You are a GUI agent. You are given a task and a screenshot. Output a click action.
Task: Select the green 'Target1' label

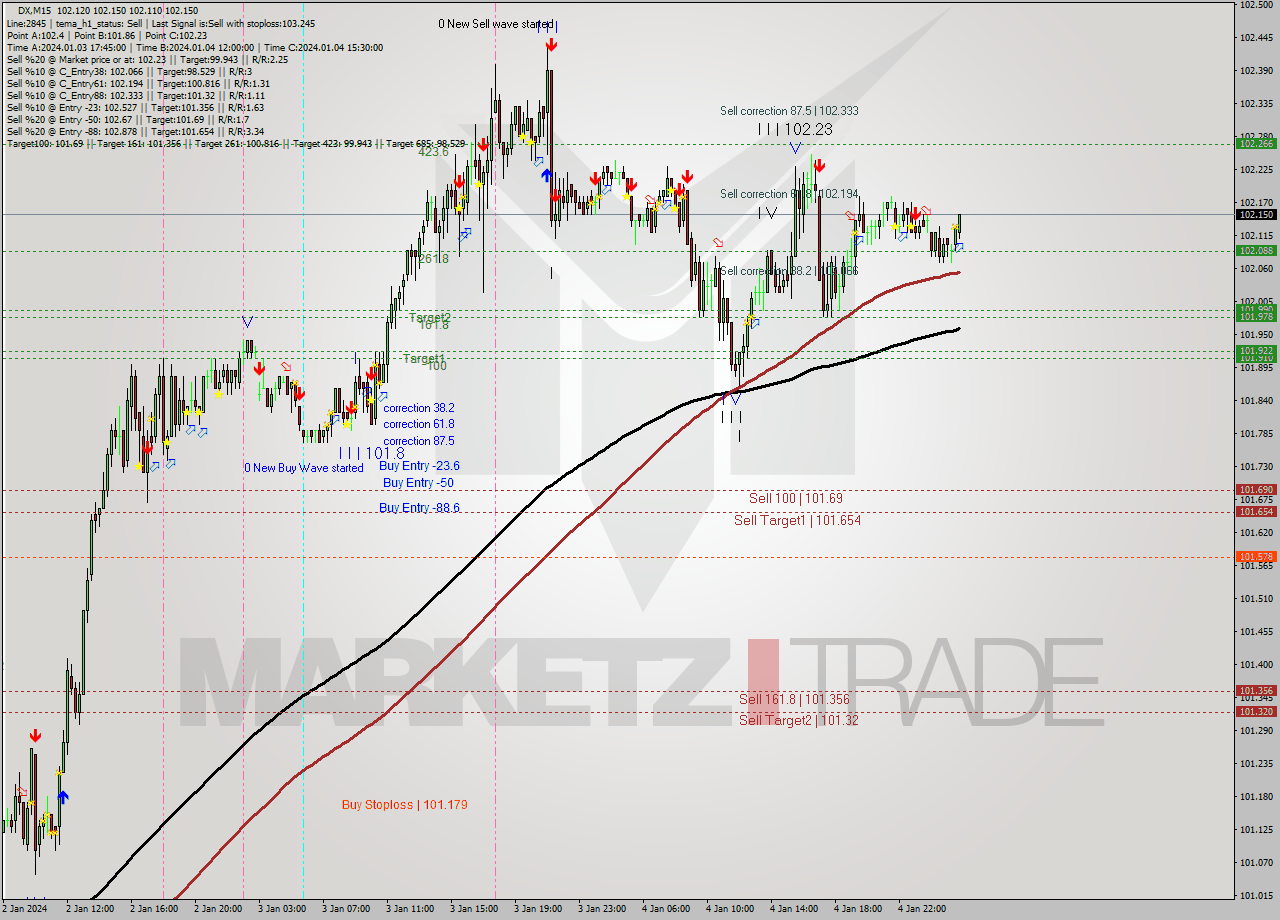(x=424, y=358)
